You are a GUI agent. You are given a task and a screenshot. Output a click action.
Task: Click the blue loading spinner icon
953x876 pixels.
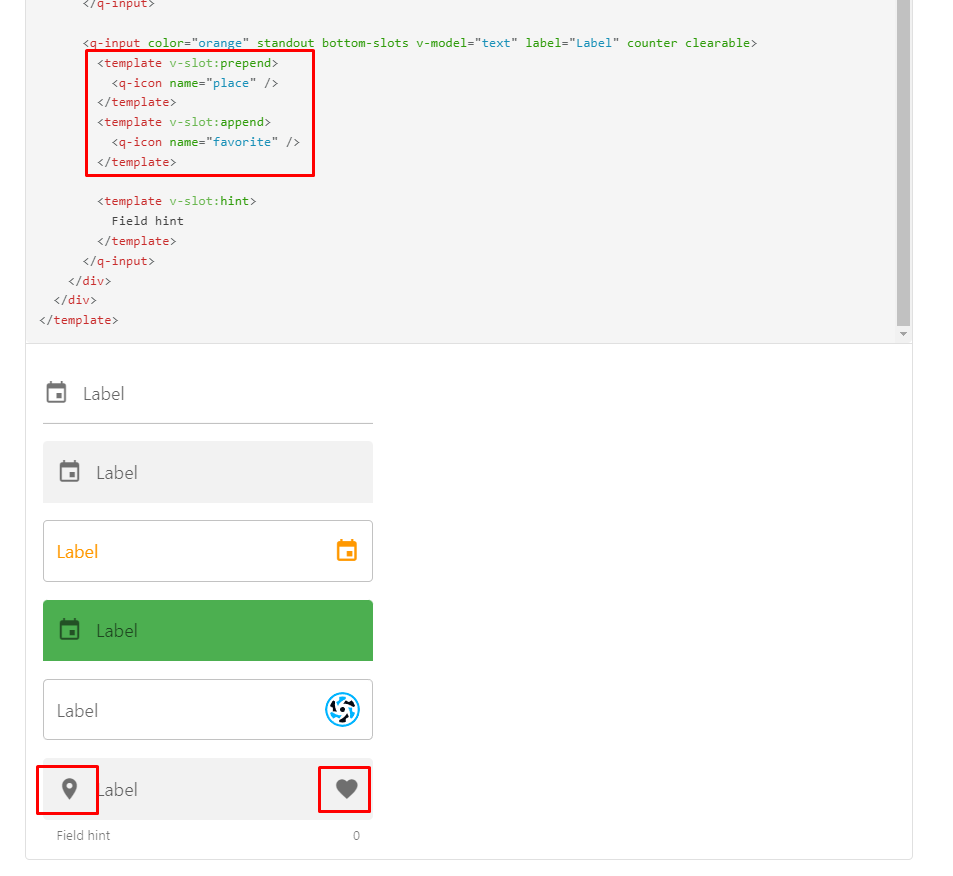tap(343, 709)
